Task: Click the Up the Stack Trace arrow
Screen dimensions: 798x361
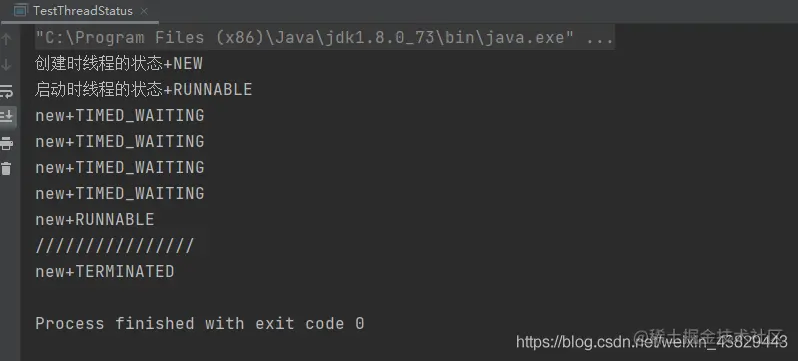Action: (x=6, y=39)
